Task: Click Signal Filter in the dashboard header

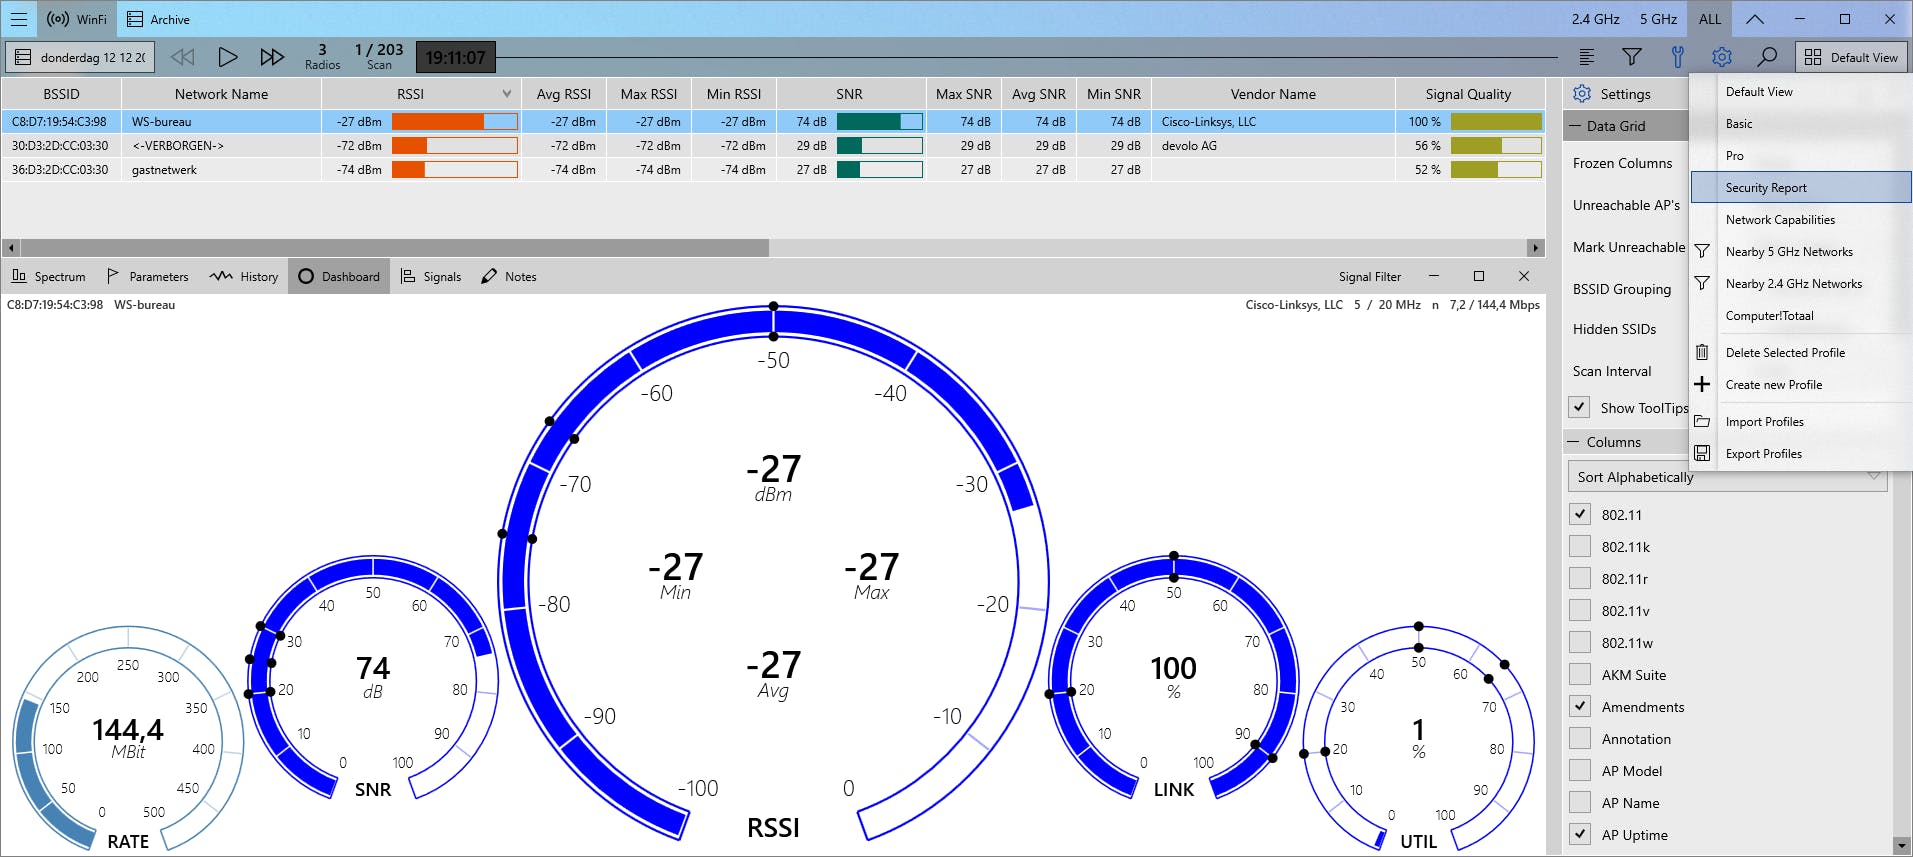Action: click(x=1369, y=277)
